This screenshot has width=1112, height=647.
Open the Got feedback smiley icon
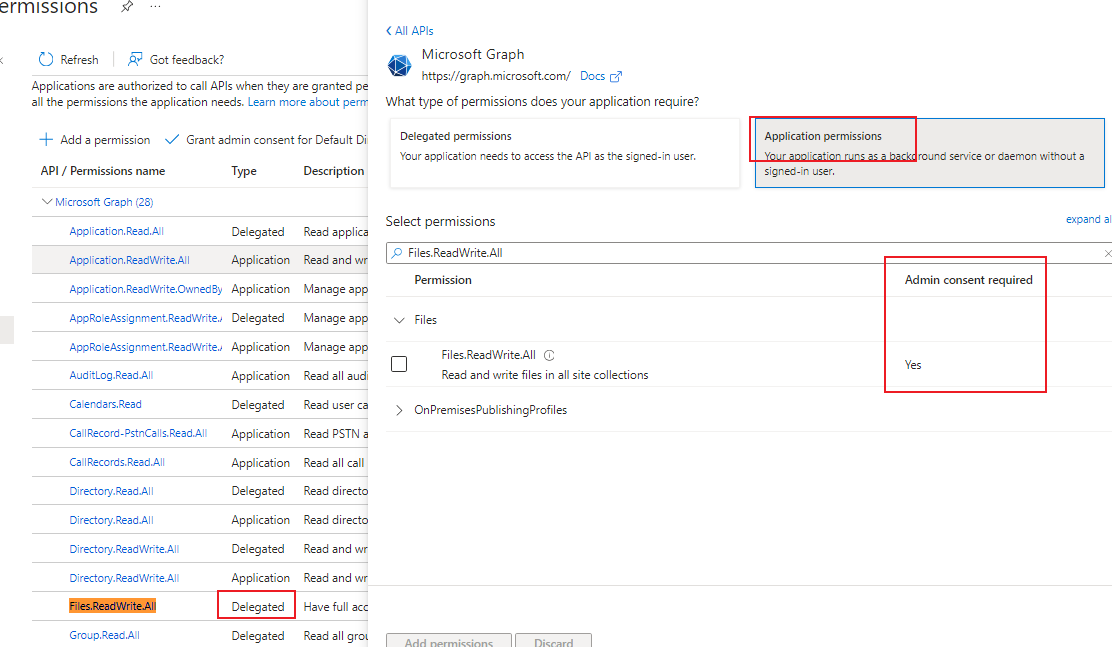(x=133, y=59)
